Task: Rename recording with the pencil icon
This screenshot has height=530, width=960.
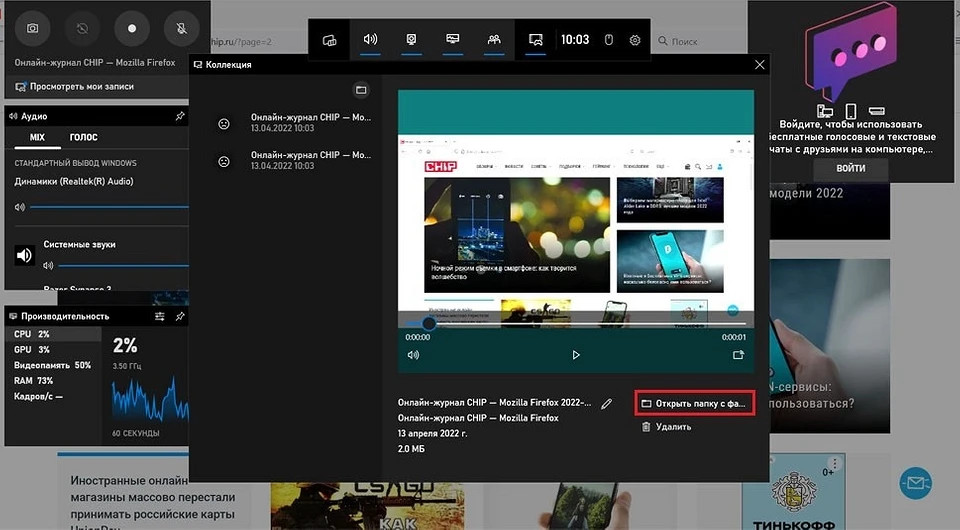Action: tap(606, 404)
